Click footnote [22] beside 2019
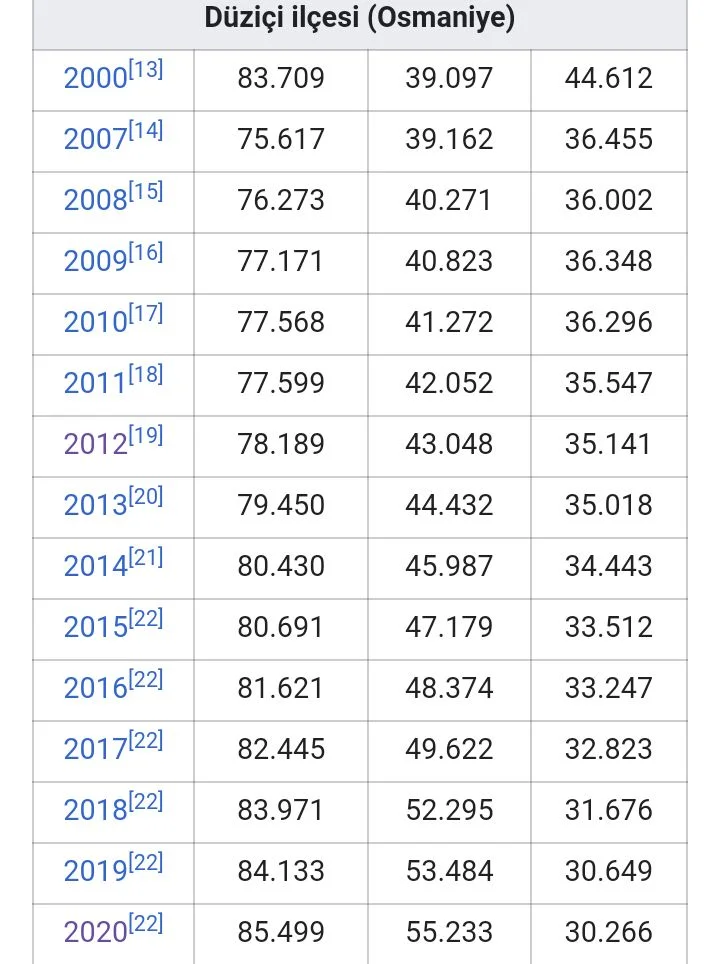Screen dimensions: 720x964 click(145, 862)
